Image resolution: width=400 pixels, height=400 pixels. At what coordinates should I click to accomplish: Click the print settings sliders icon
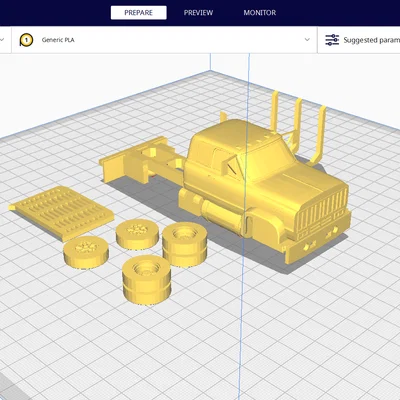[x=332, y=40]
